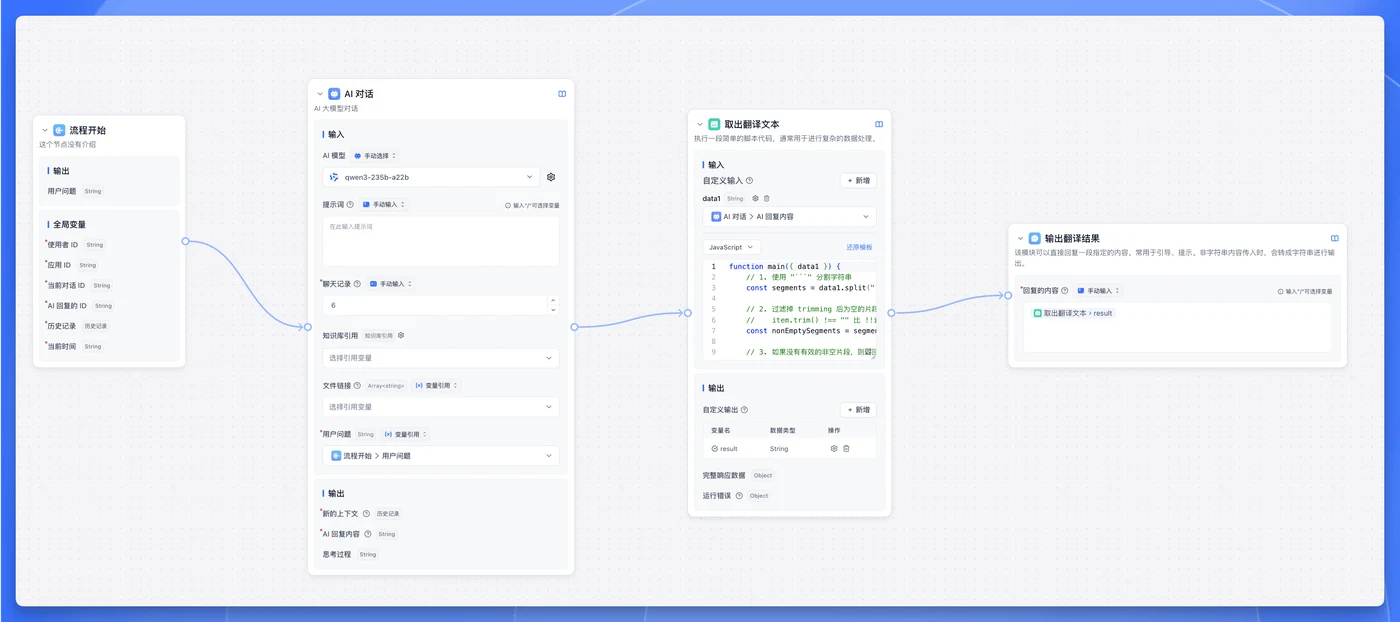
Task: Click the AI 对话 robot icon
Action: coord(334,94)
